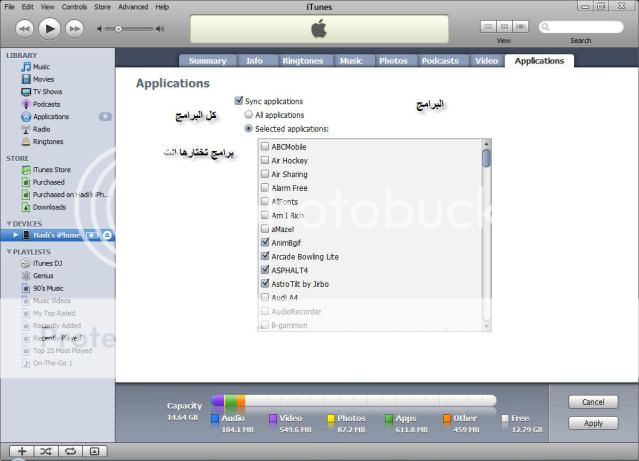Switch to the Info tab
Screen dimensions: 639x461
coord(254,61)
